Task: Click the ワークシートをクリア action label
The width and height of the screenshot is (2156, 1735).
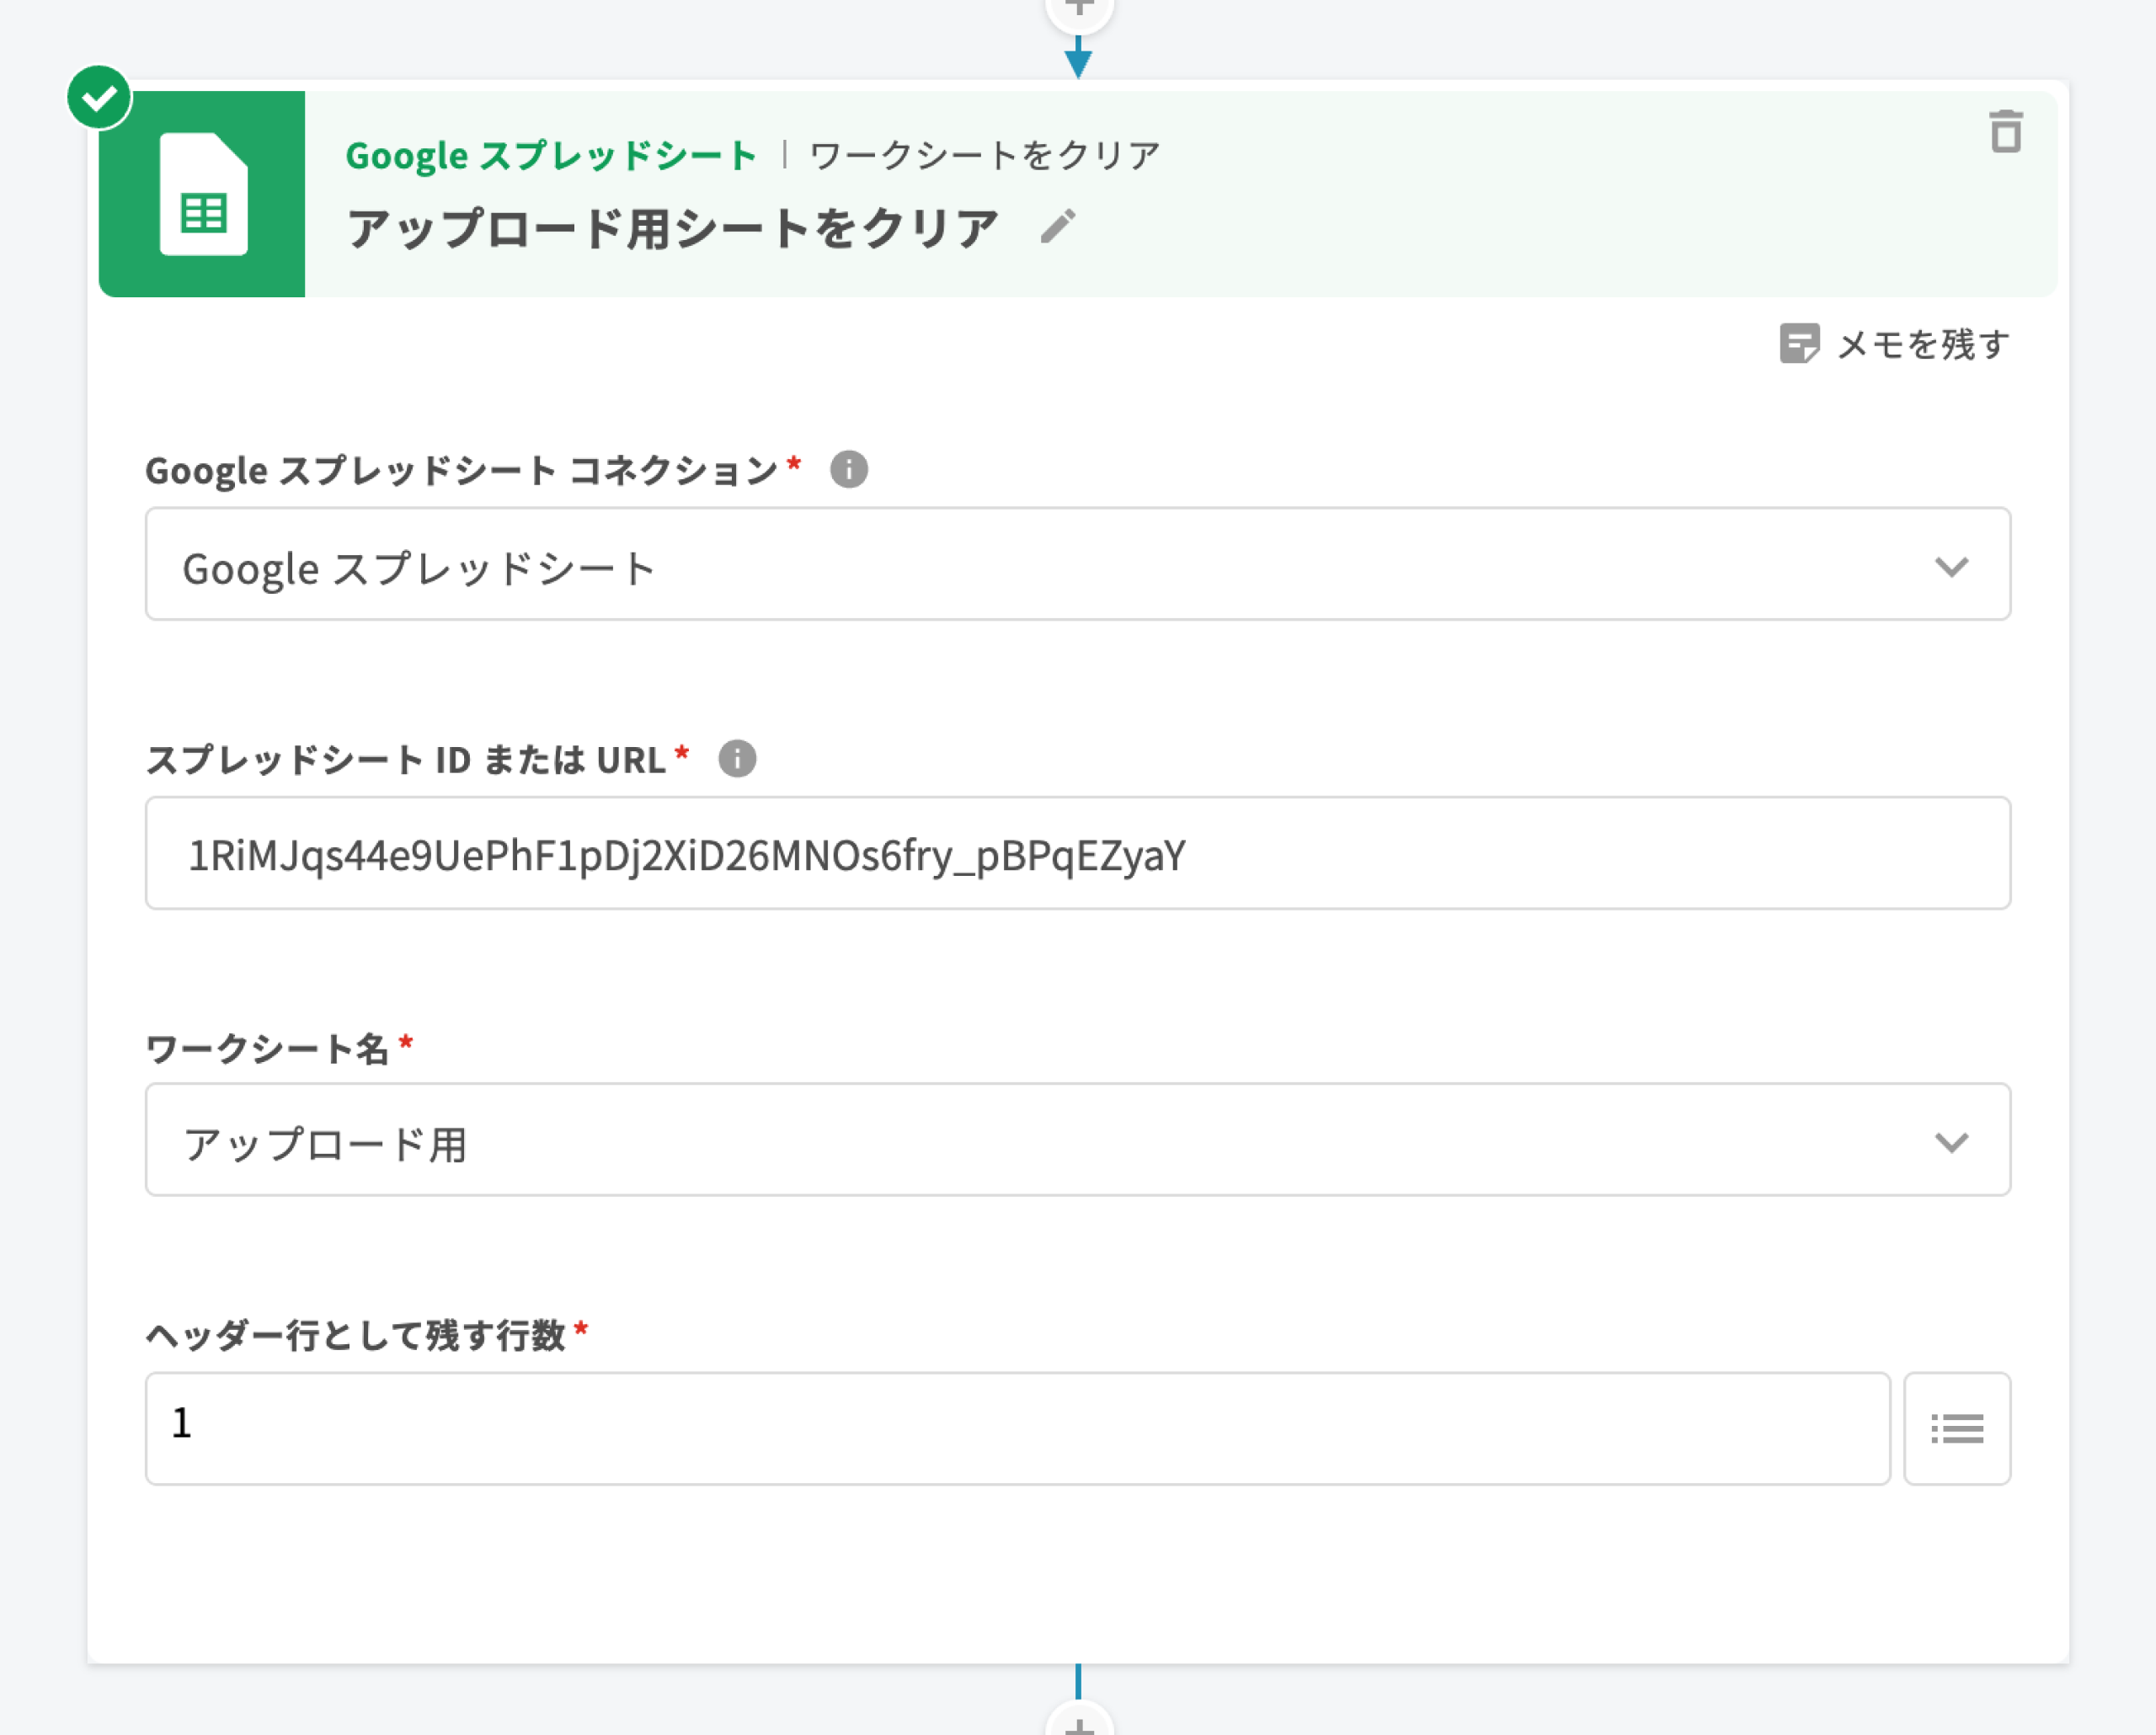Action: [984, 155]
